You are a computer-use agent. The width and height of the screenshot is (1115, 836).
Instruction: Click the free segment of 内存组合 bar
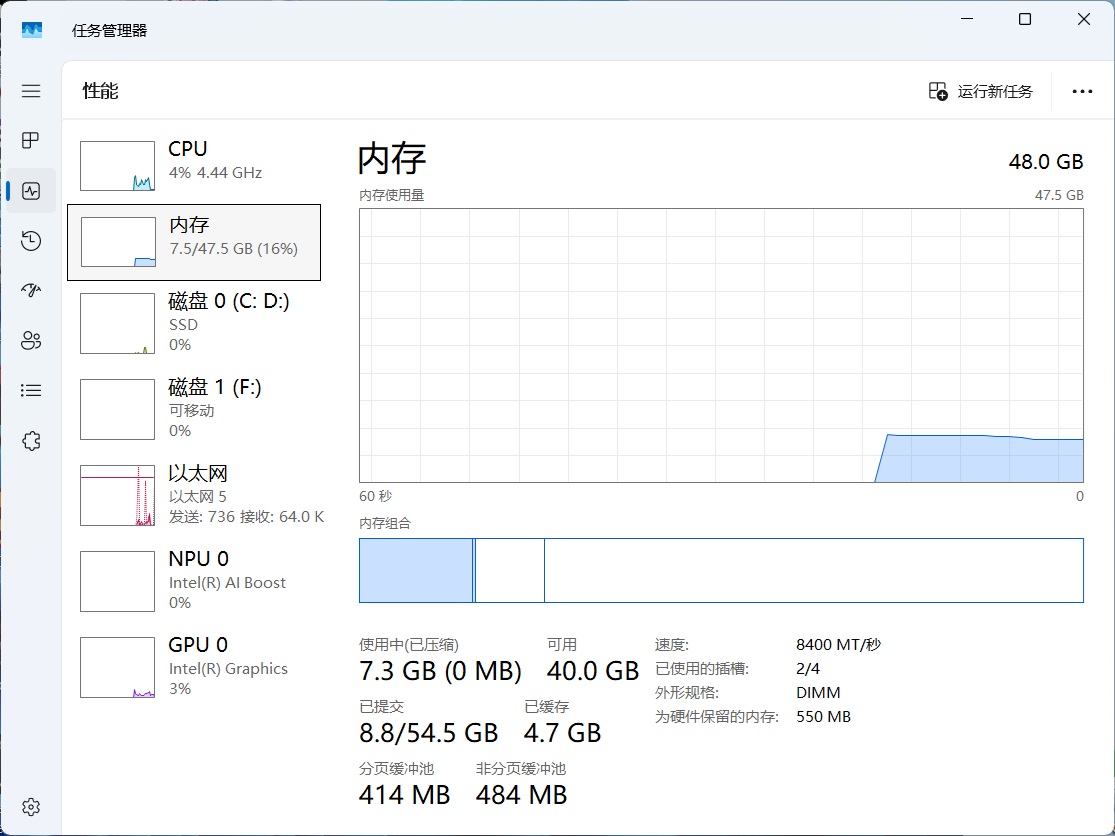[x=813, y=570]
